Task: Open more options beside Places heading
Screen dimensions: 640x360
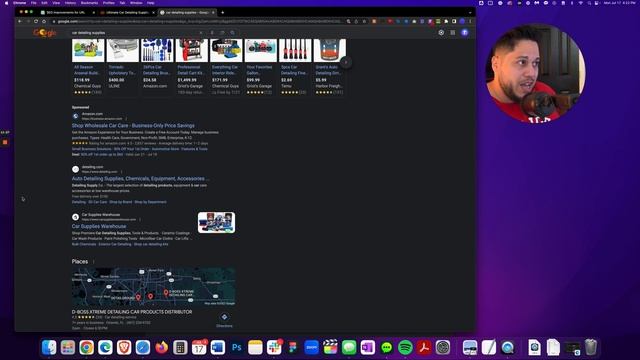Action: click(x=93, y=262)
